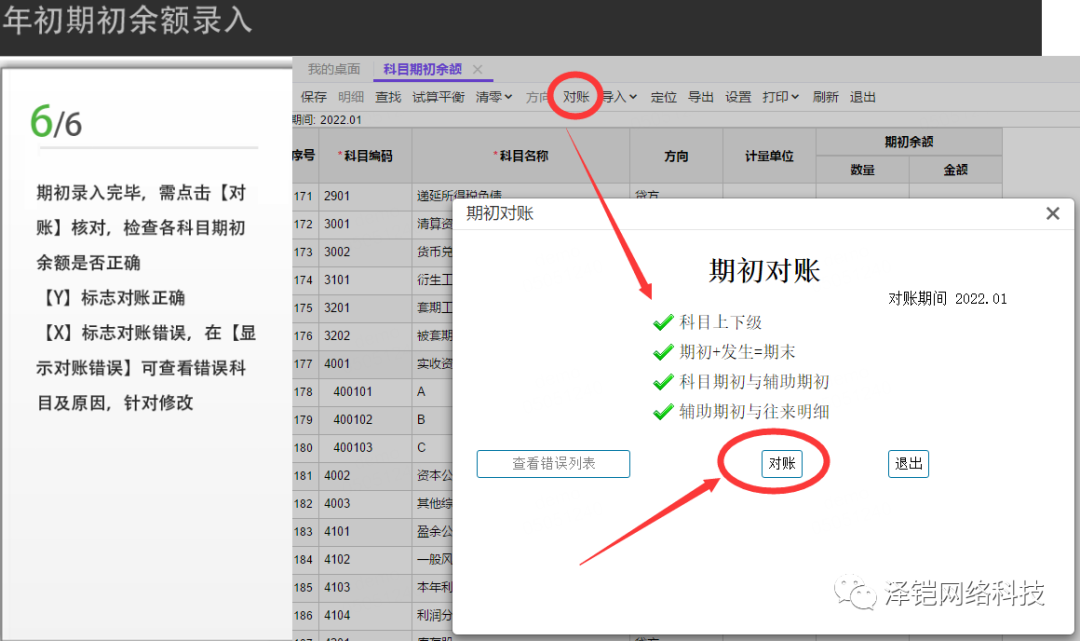Viewport: 1080px width, 641px height.
Task: Close the 科目期初余额 tab
Action: [478, 69]
